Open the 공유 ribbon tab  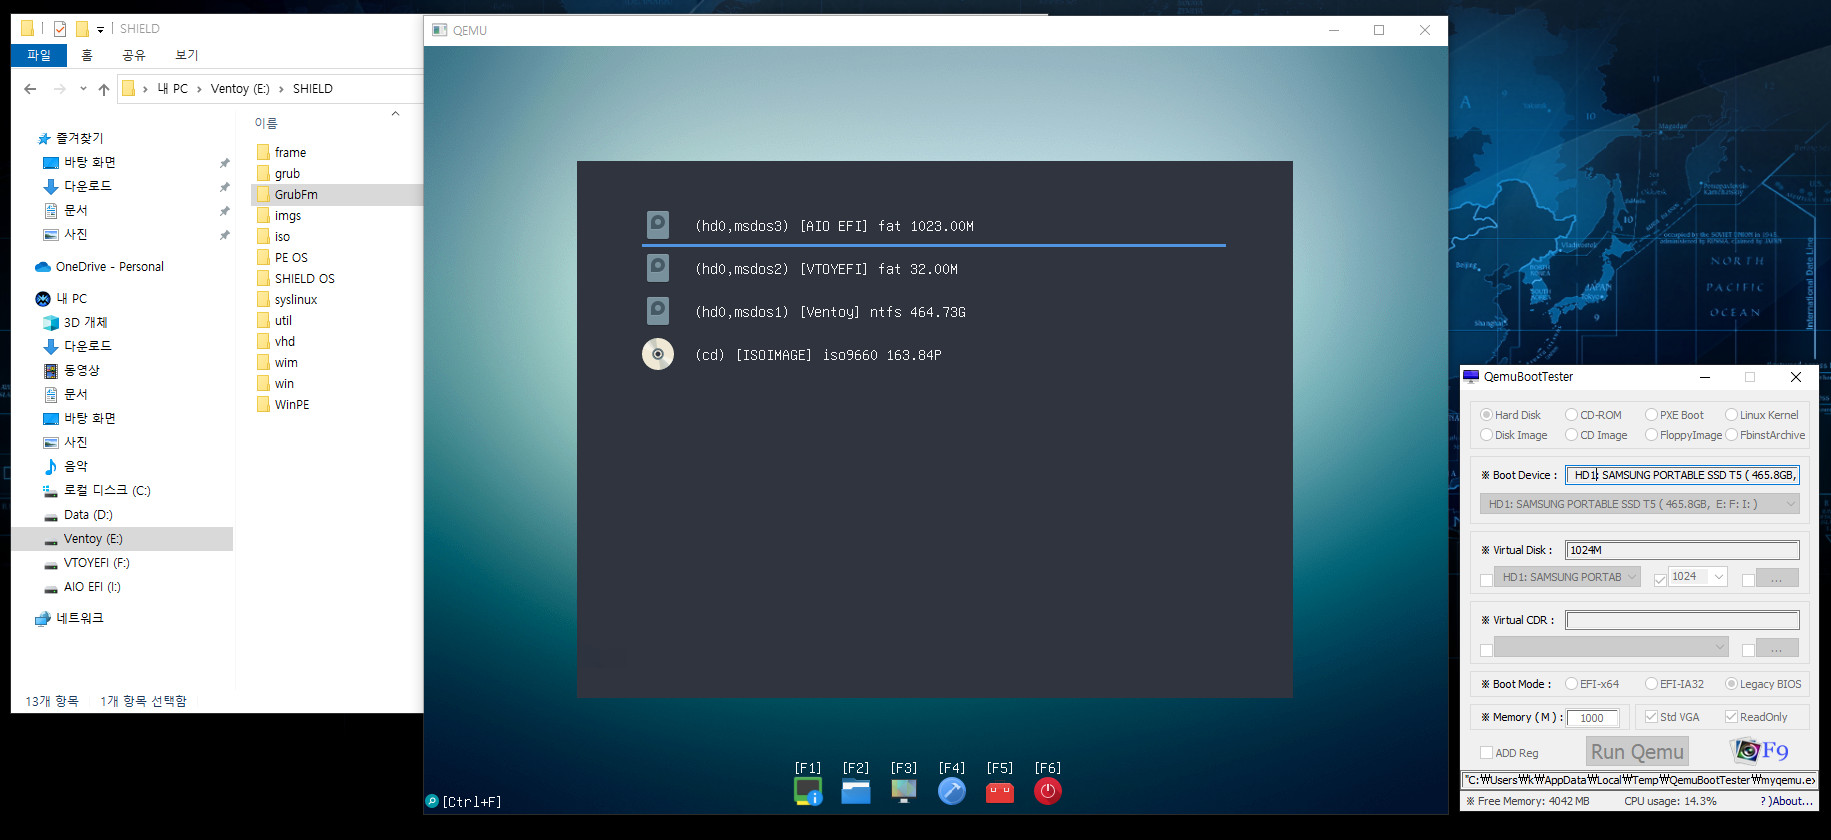point(133,55)
